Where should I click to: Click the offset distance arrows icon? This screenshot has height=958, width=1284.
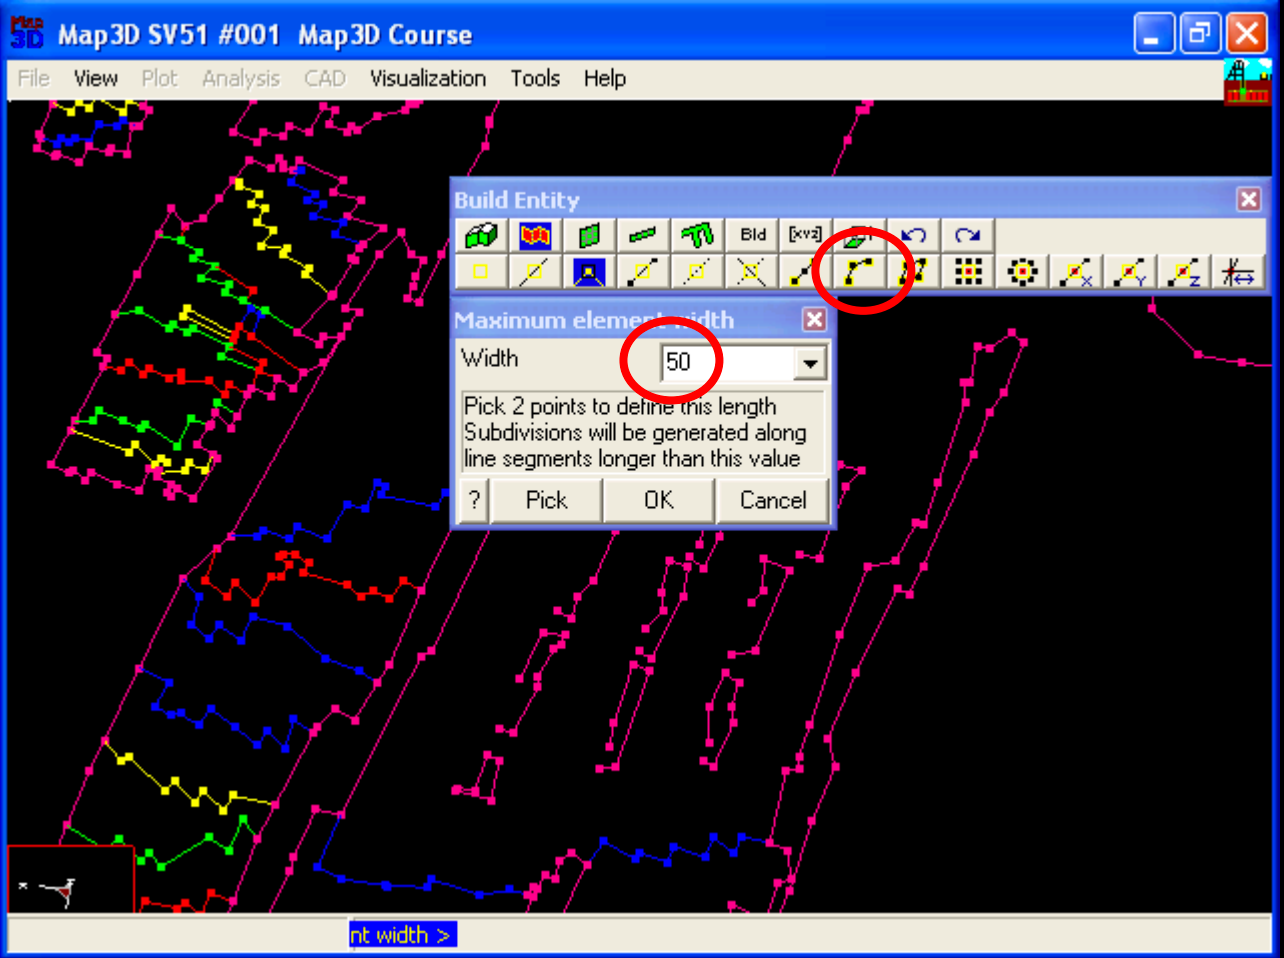[1238, 271]
